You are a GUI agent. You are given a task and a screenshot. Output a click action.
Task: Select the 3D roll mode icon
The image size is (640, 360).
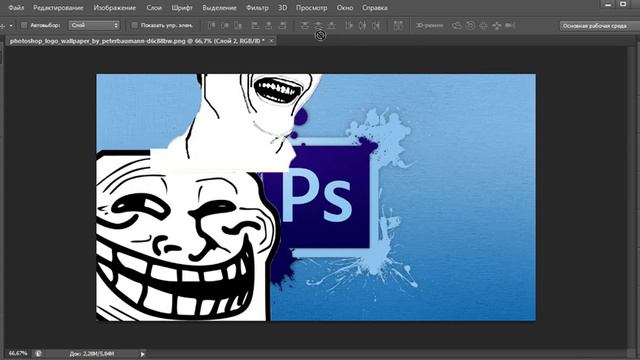[470, 25]
